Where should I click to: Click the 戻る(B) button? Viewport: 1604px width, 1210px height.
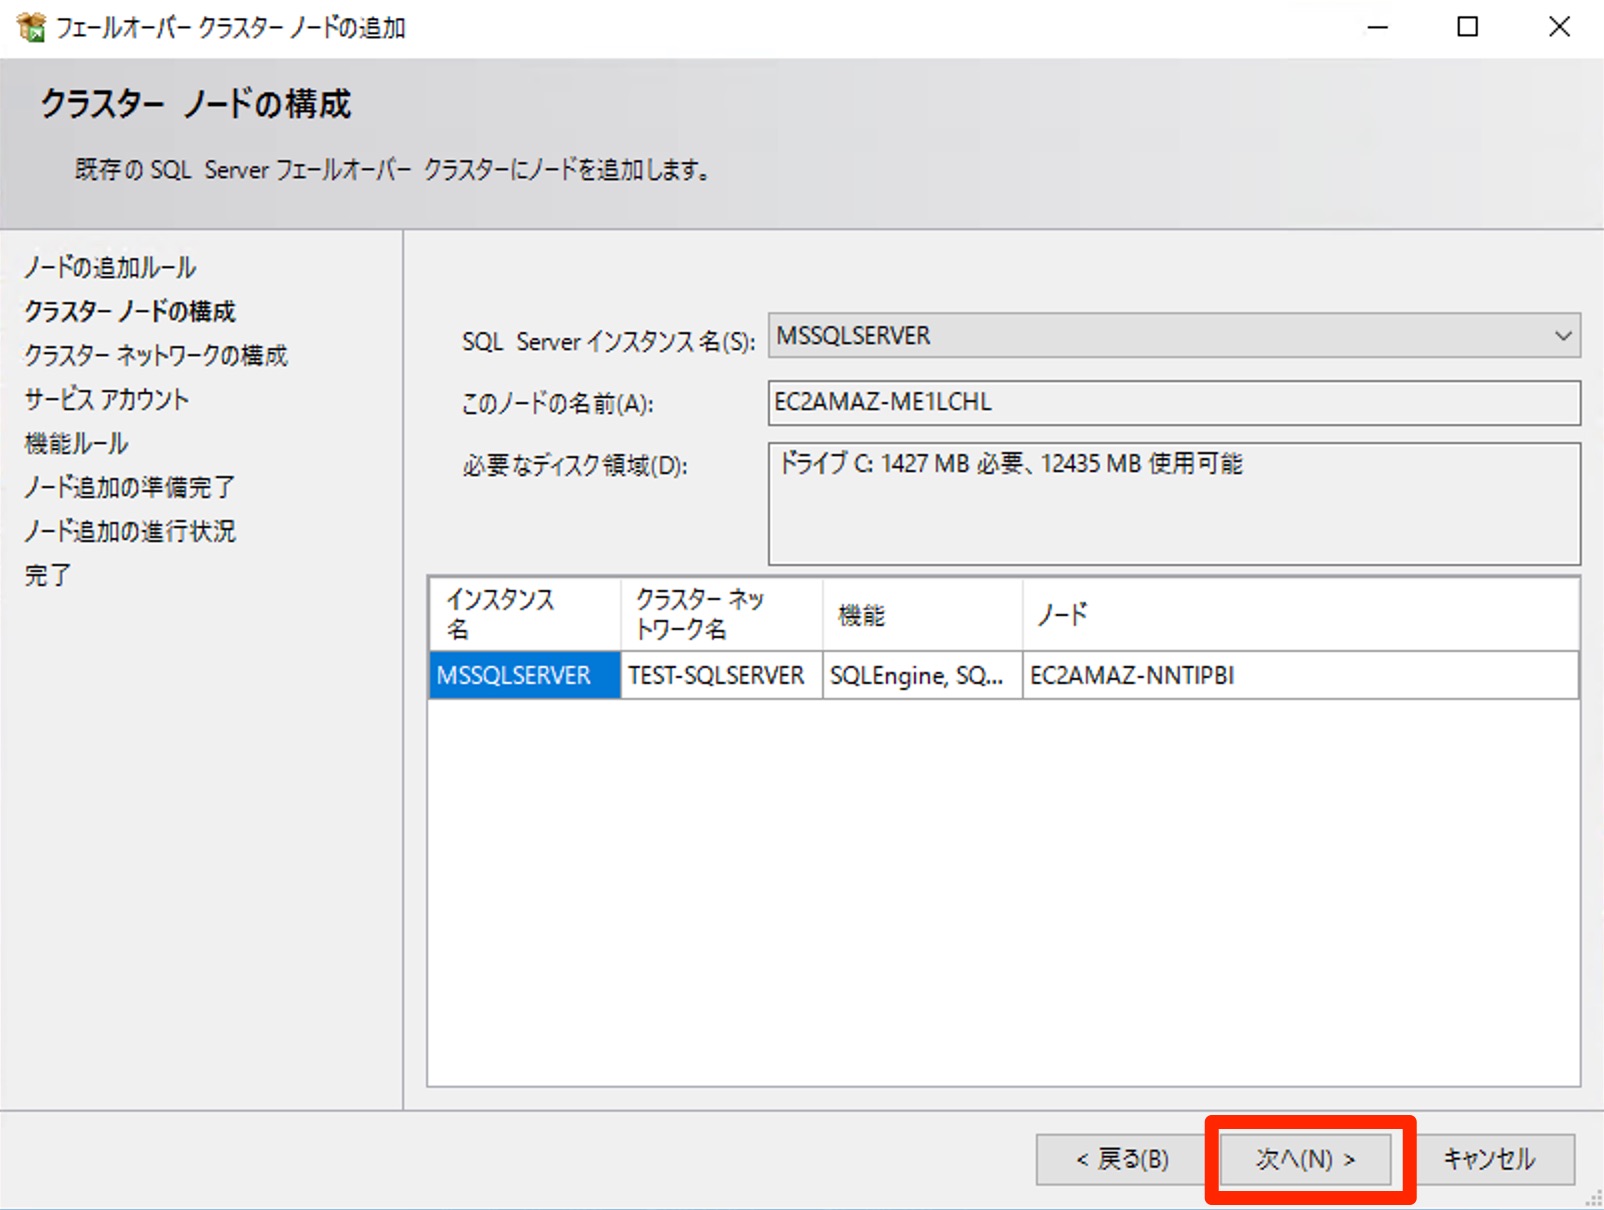tap(1117, 1160)
